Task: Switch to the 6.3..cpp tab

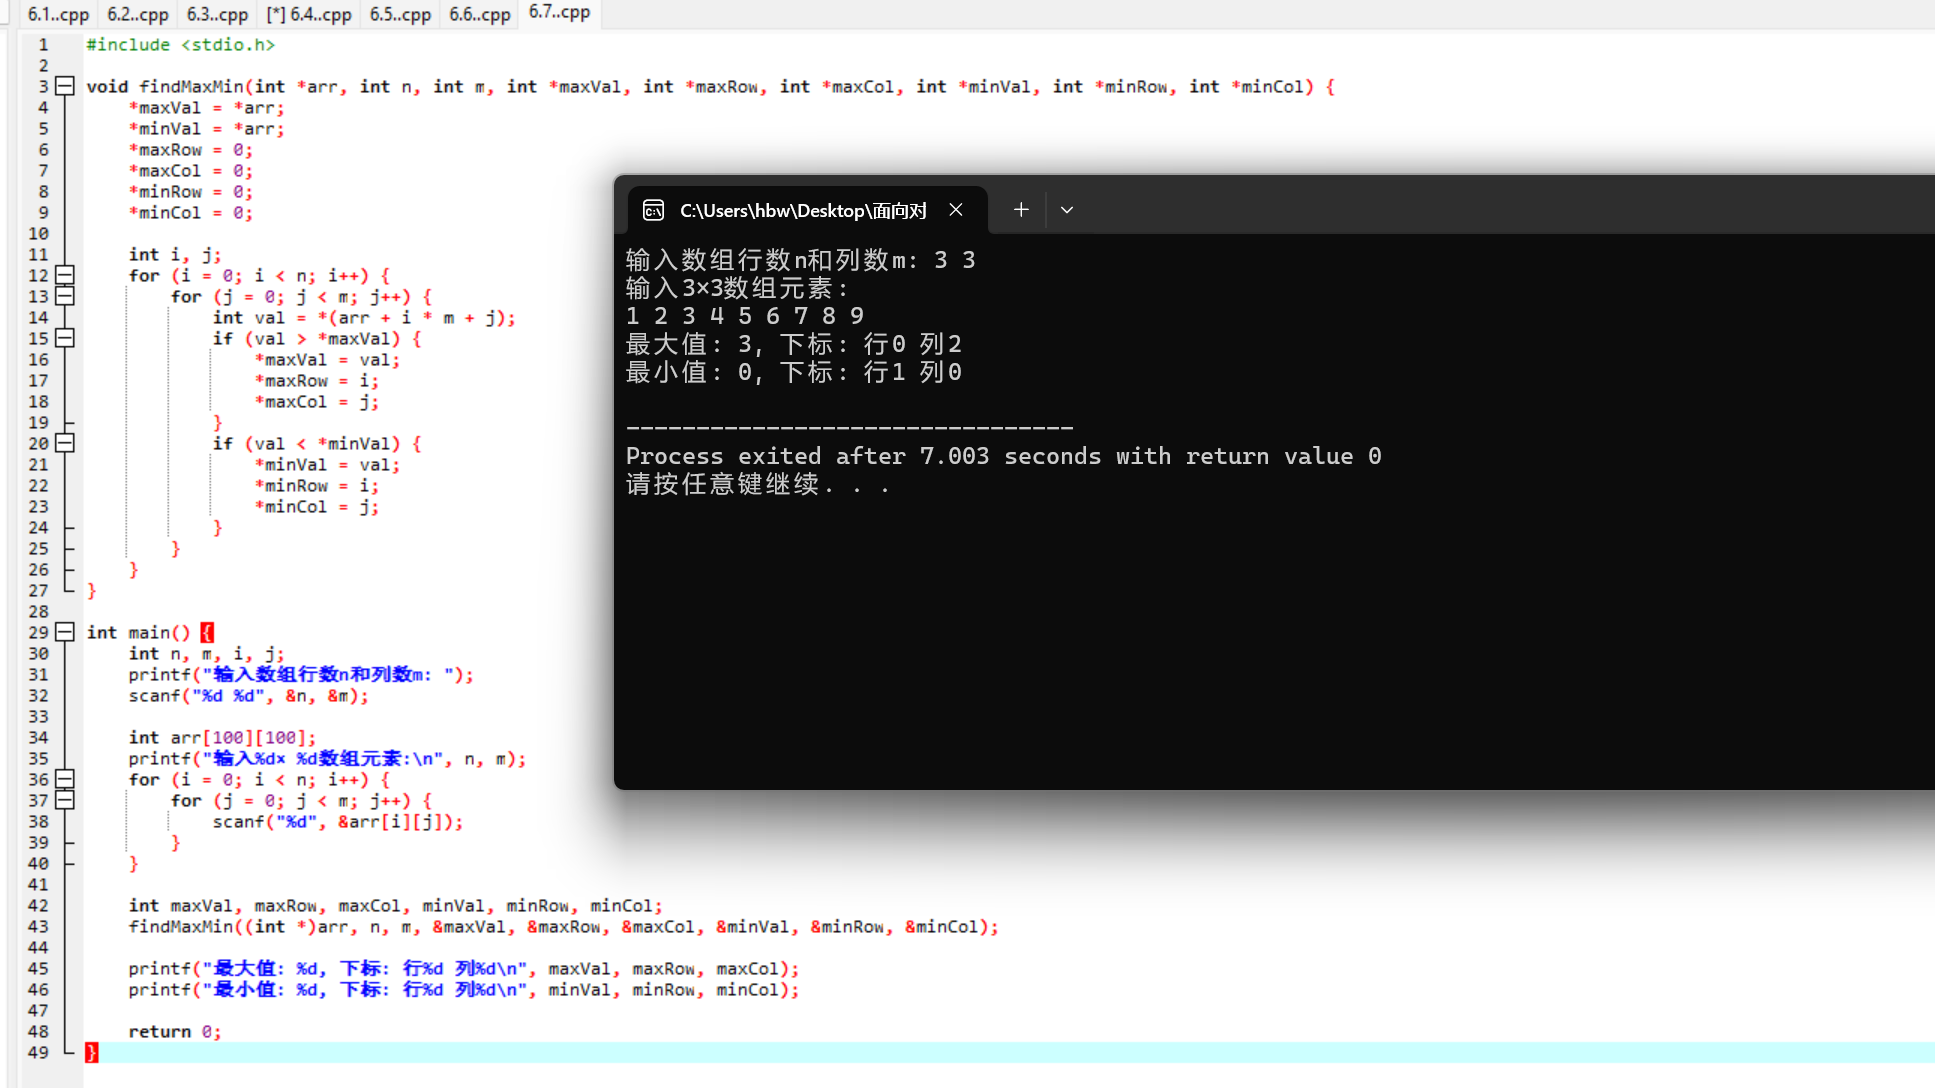Action: (217, 14)
